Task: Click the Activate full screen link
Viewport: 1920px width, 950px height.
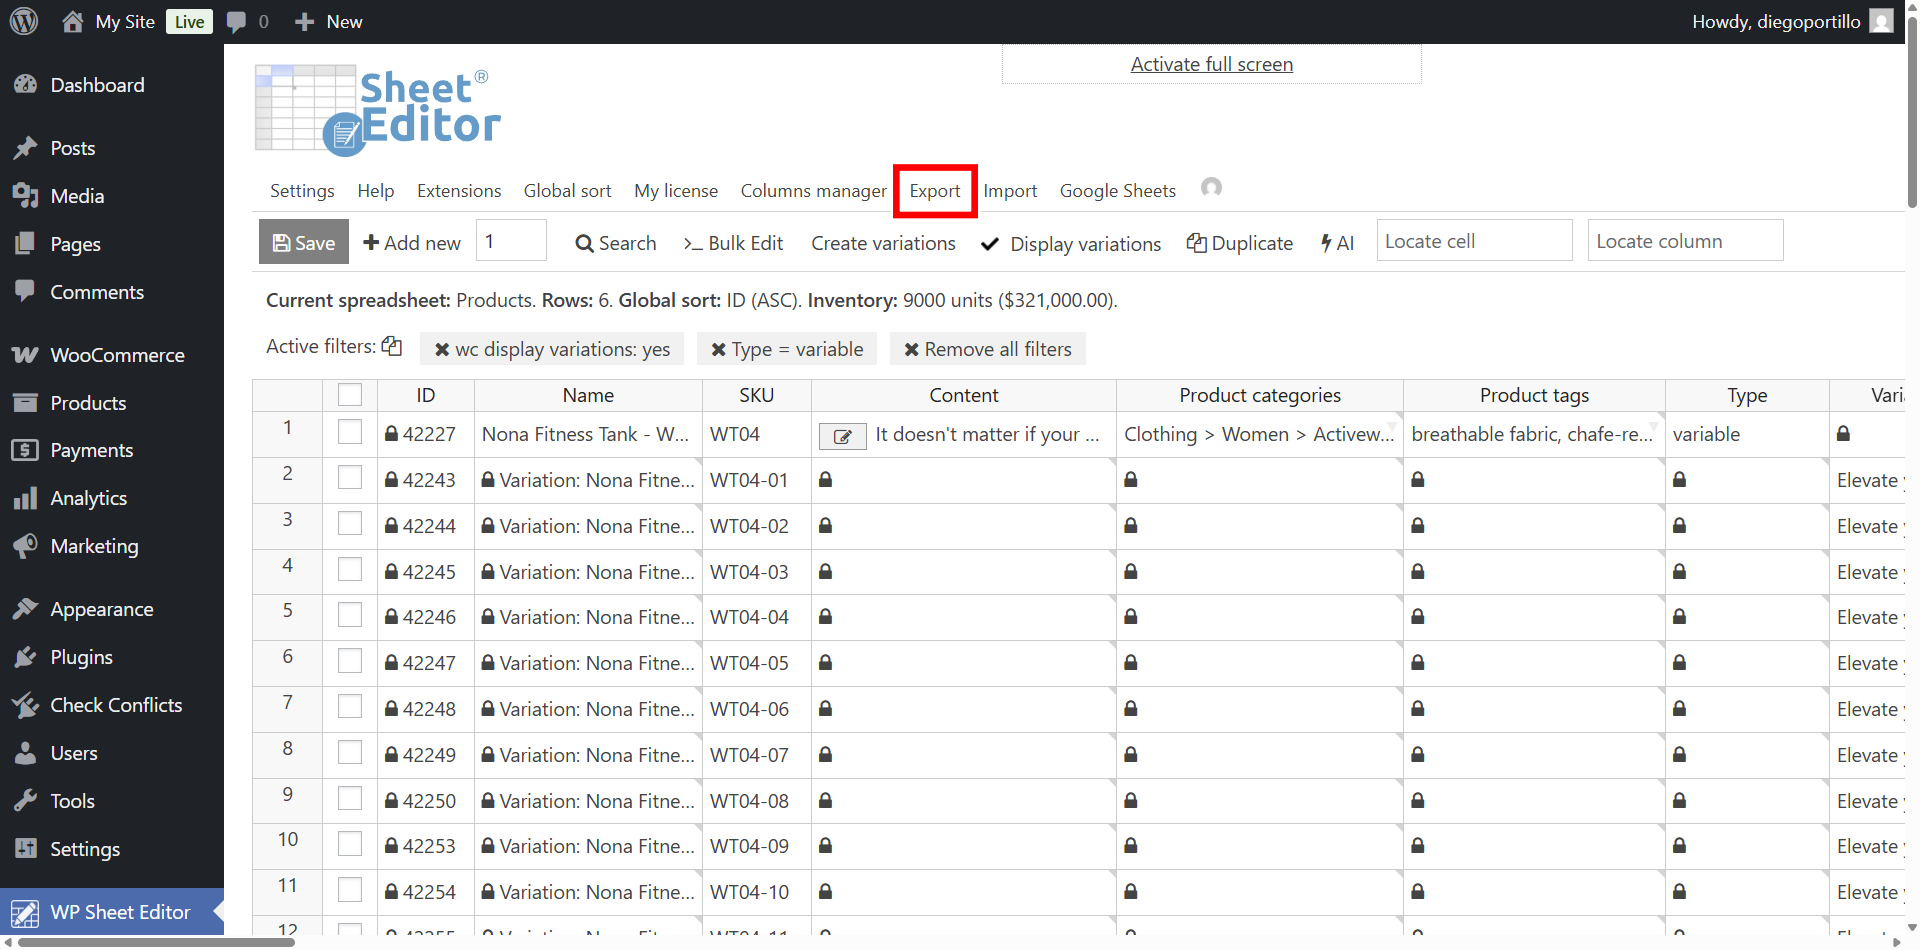Action: 1211,64
